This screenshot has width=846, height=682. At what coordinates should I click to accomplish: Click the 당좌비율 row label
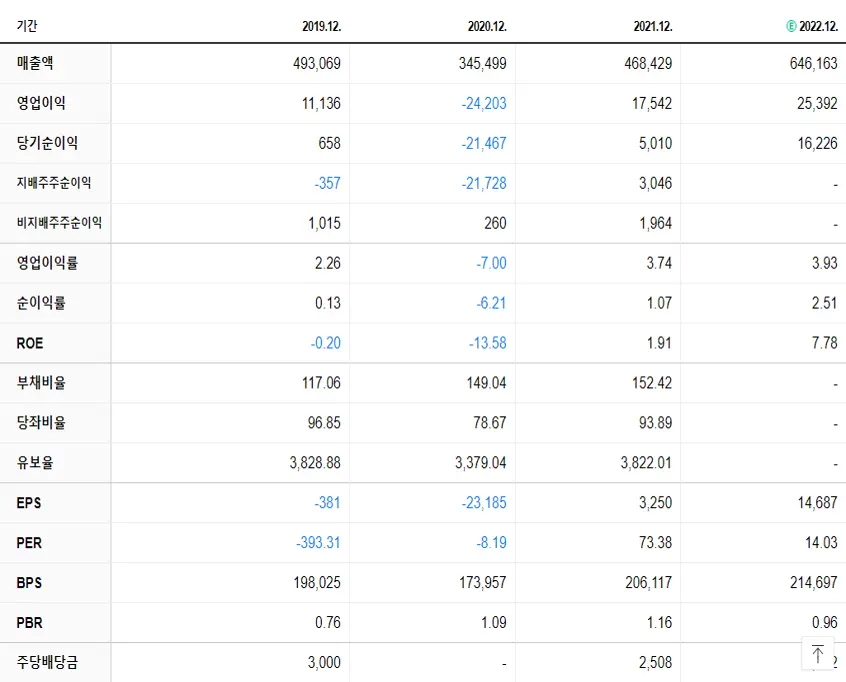41,422
